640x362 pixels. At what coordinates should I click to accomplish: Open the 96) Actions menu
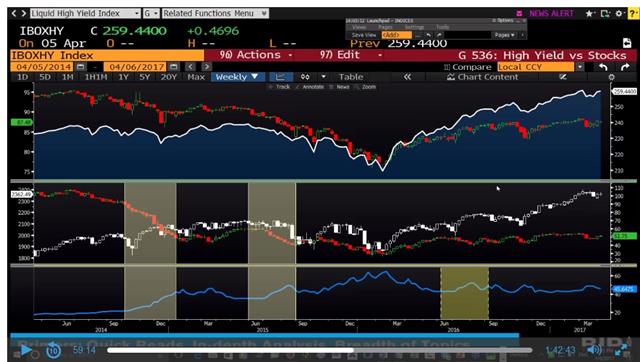coord(256,55)
